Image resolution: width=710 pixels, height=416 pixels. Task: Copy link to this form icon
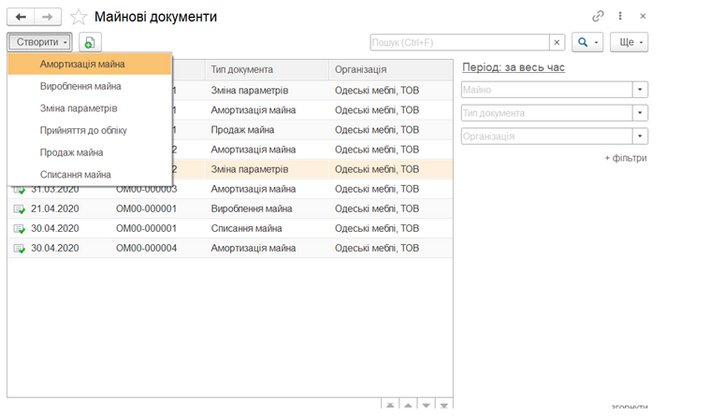(599, 17)
